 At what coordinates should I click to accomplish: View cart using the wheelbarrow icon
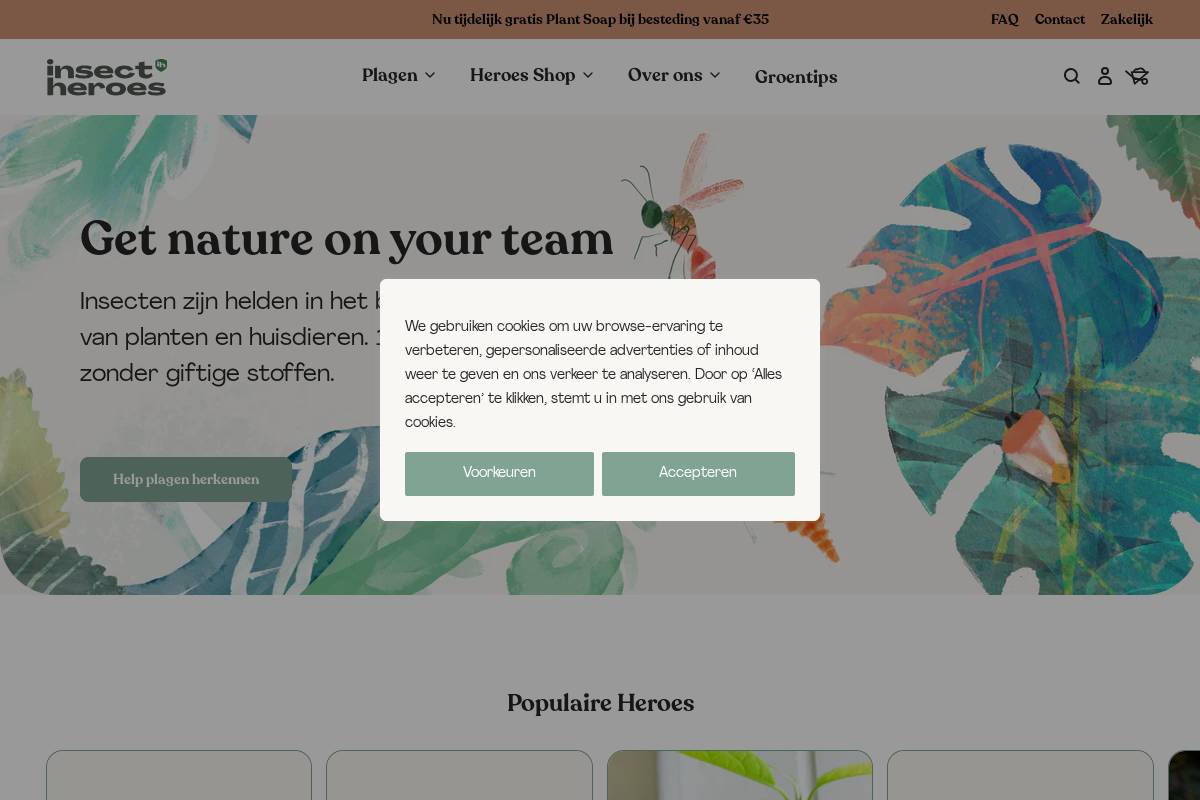click(1137, 76)
